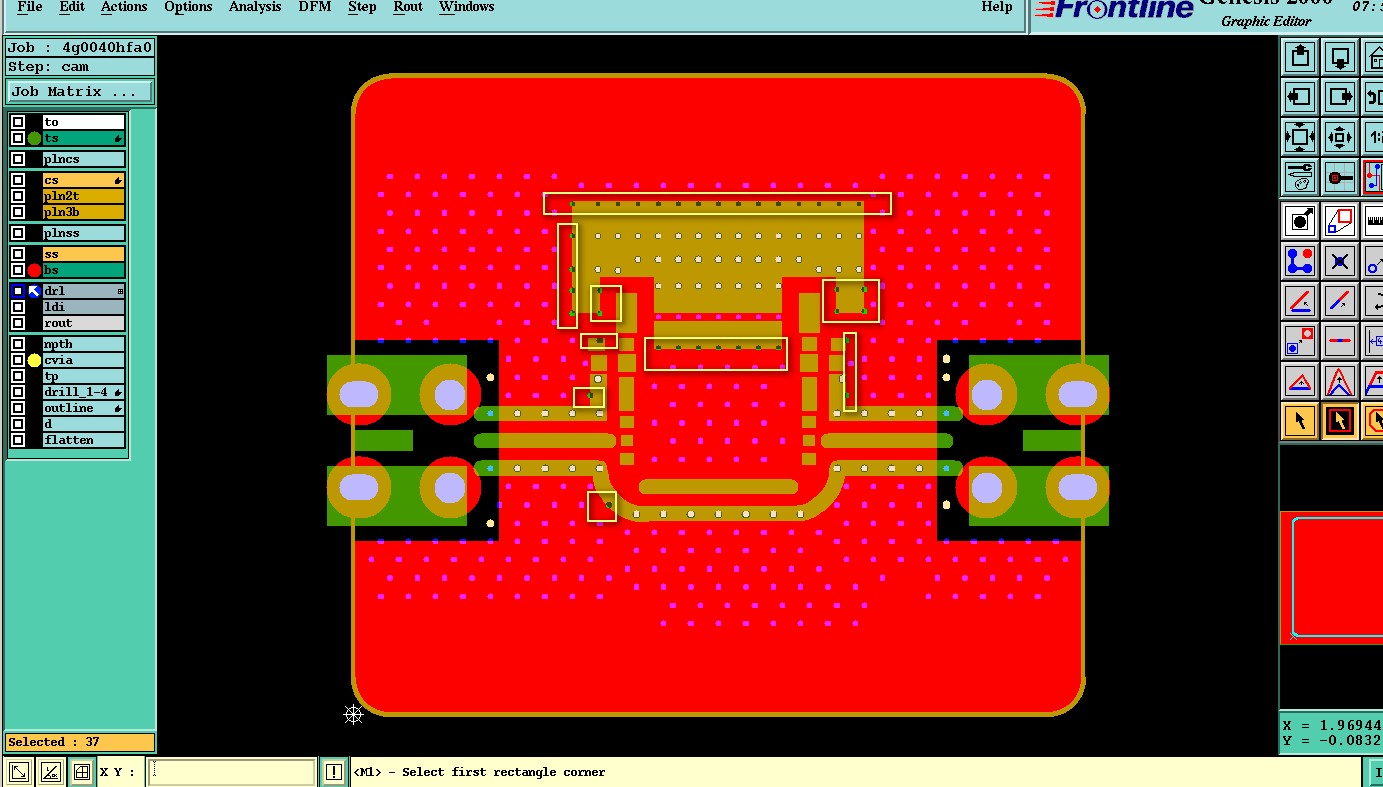The width and height of the screenshot is (1383, 787).
Task: Select the rectangle area selection arrow tool
Action: (1340, 421)
